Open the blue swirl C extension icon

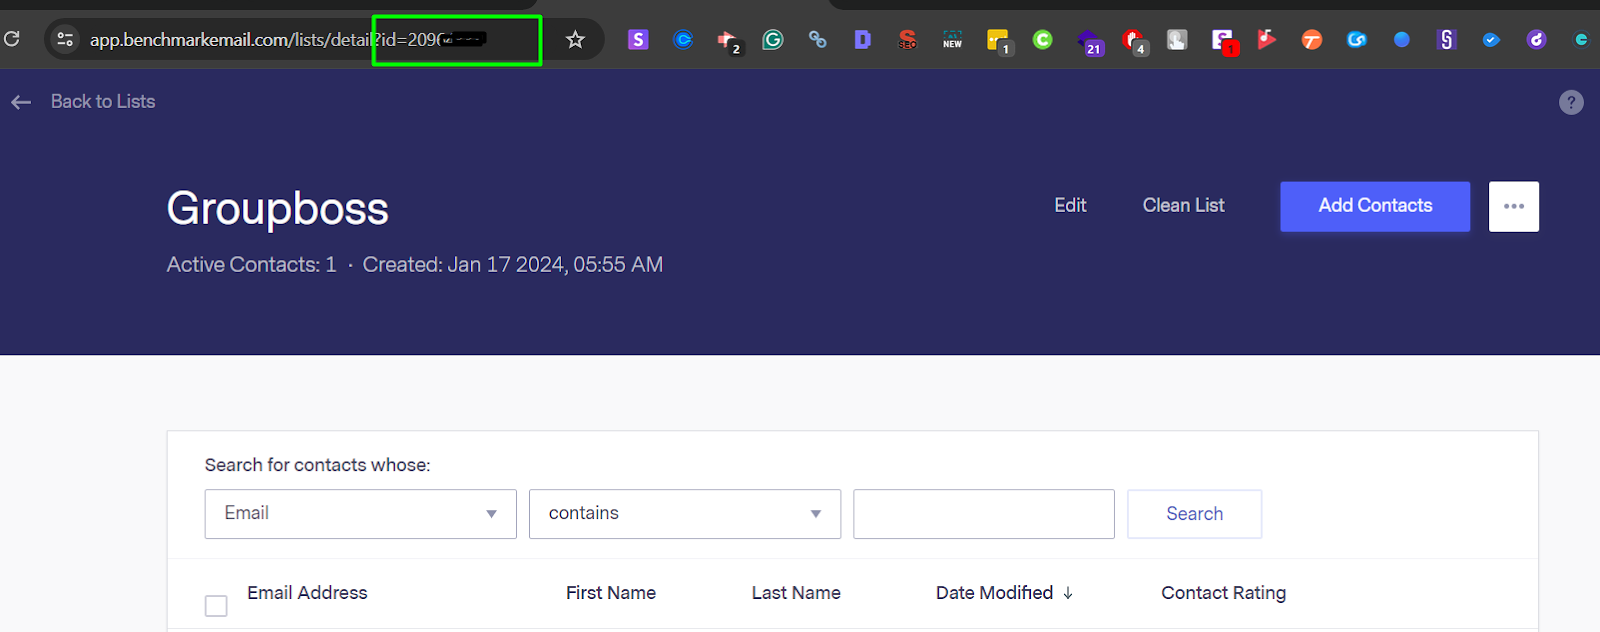point(1357,39)
